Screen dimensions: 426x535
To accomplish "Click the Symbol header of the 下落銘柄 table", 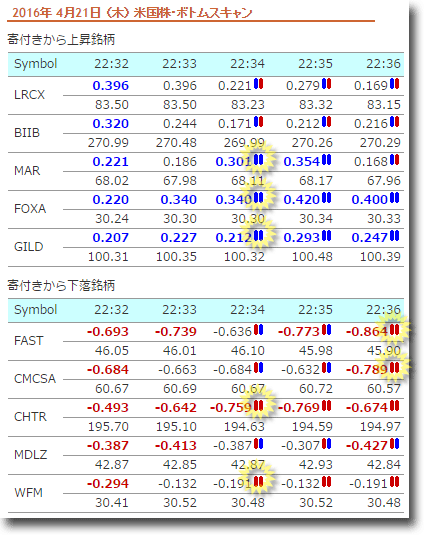I will (x=35, y=310).
